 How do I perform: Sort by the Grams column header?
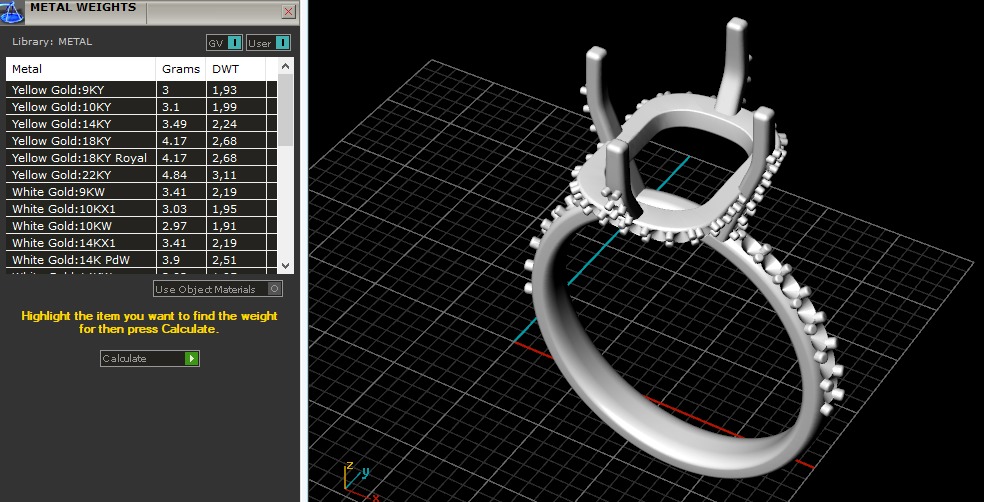tap(181, 69)
